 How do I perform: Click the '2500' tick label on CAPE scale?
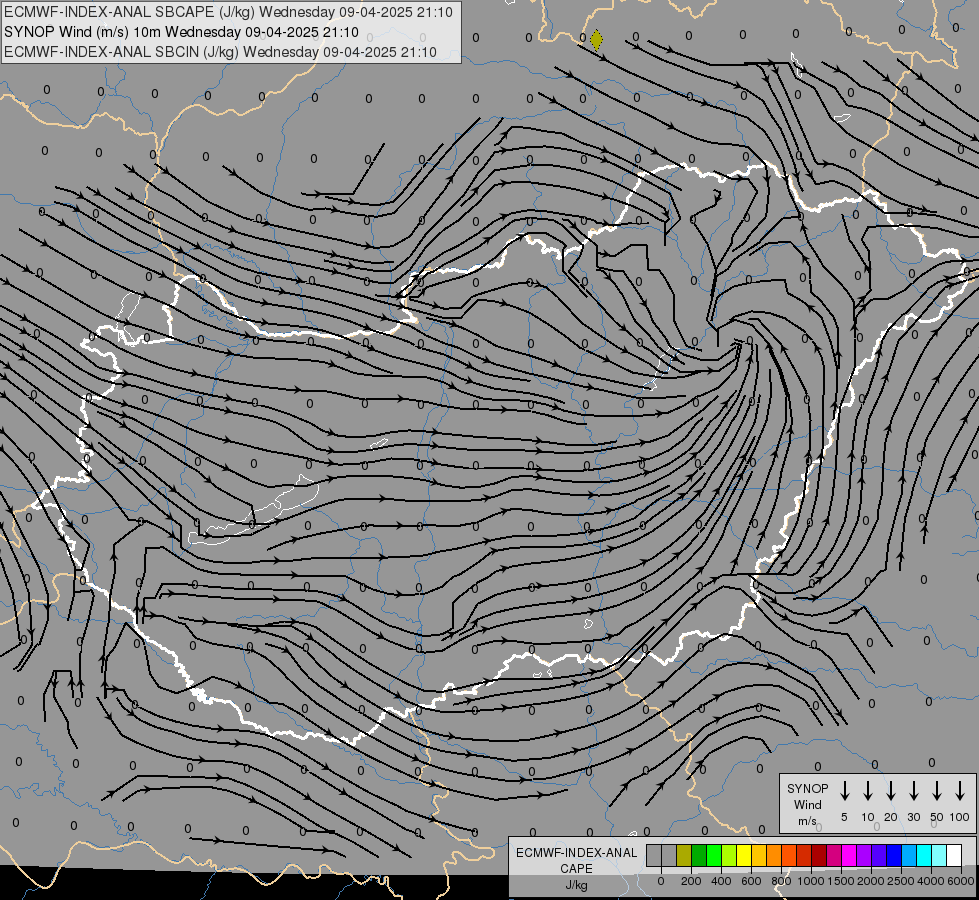[900, 881]
